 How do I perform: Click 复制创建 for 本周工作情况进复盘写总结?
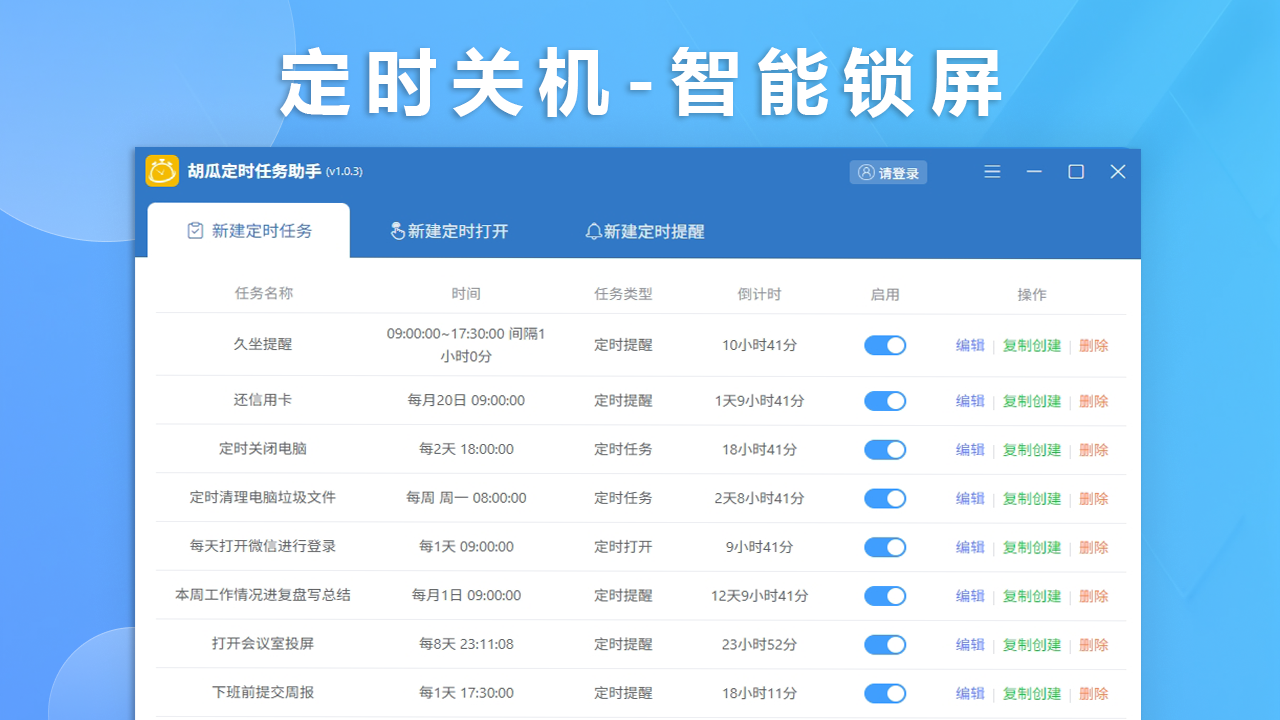1031,595
